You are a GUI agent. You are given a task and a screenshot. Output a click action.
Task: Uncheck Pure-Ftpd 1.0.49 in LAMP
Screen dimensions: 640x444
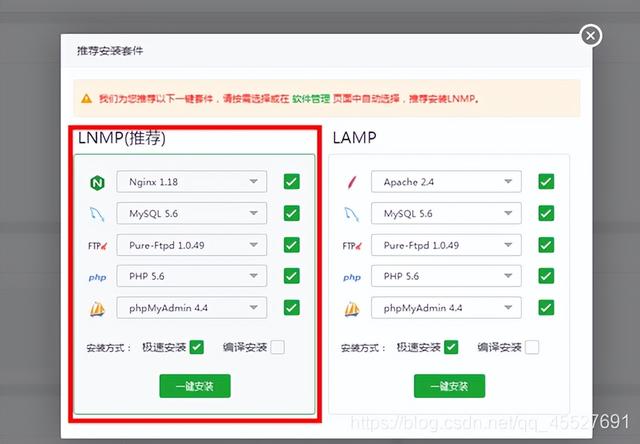[546, 245]
